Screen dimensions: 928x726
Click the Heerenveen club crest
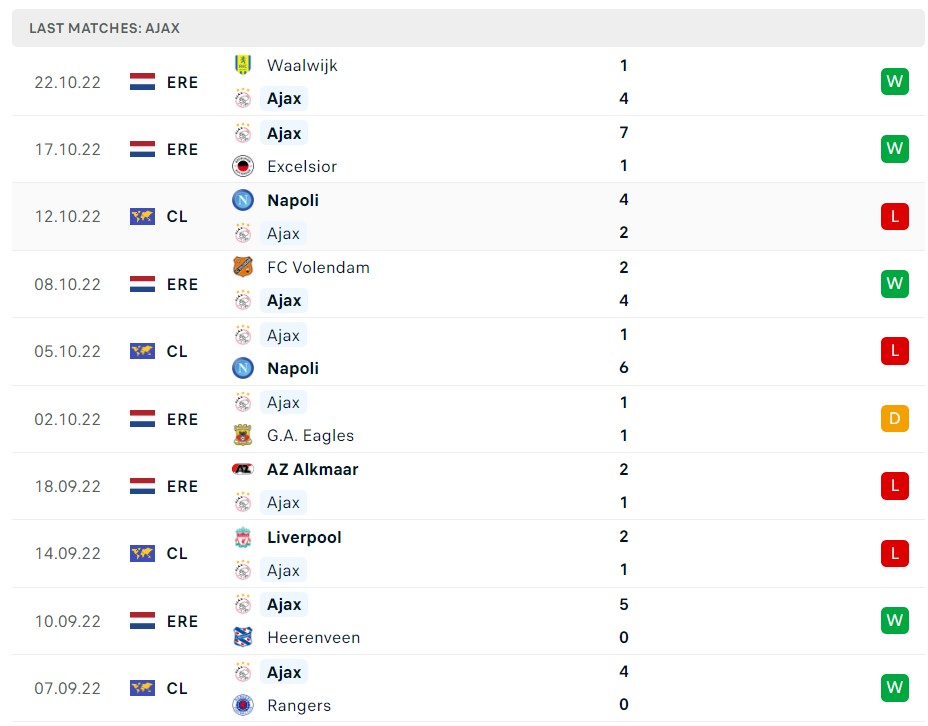pos(242,637)
